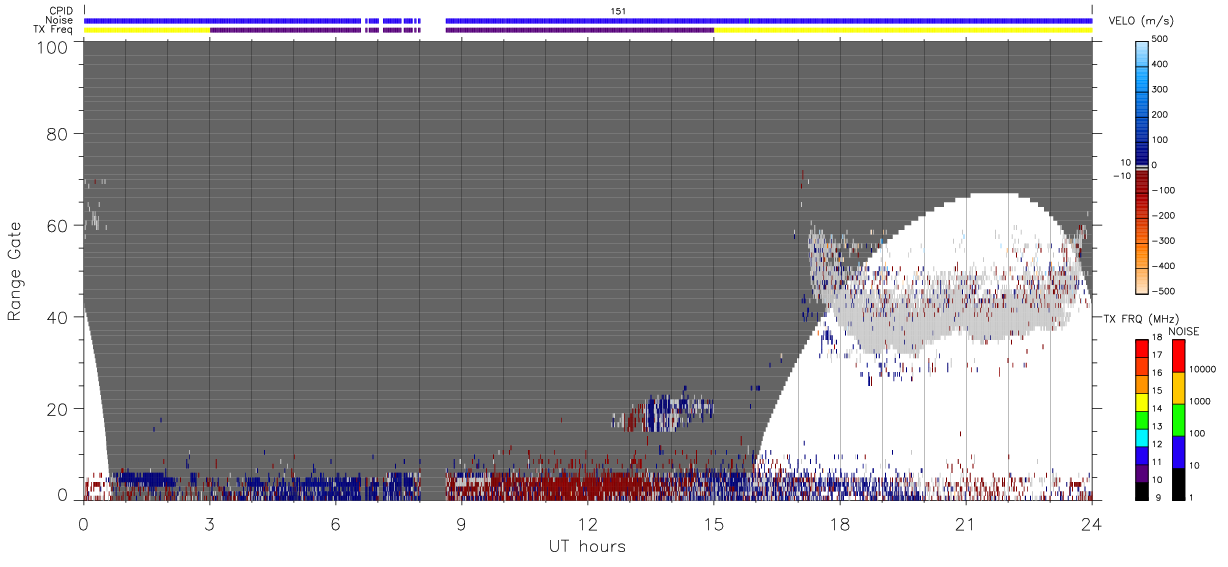
Task: Pick the yellow 14-15 MHz TX FRQ swatch
Action: click(1141, 401)
